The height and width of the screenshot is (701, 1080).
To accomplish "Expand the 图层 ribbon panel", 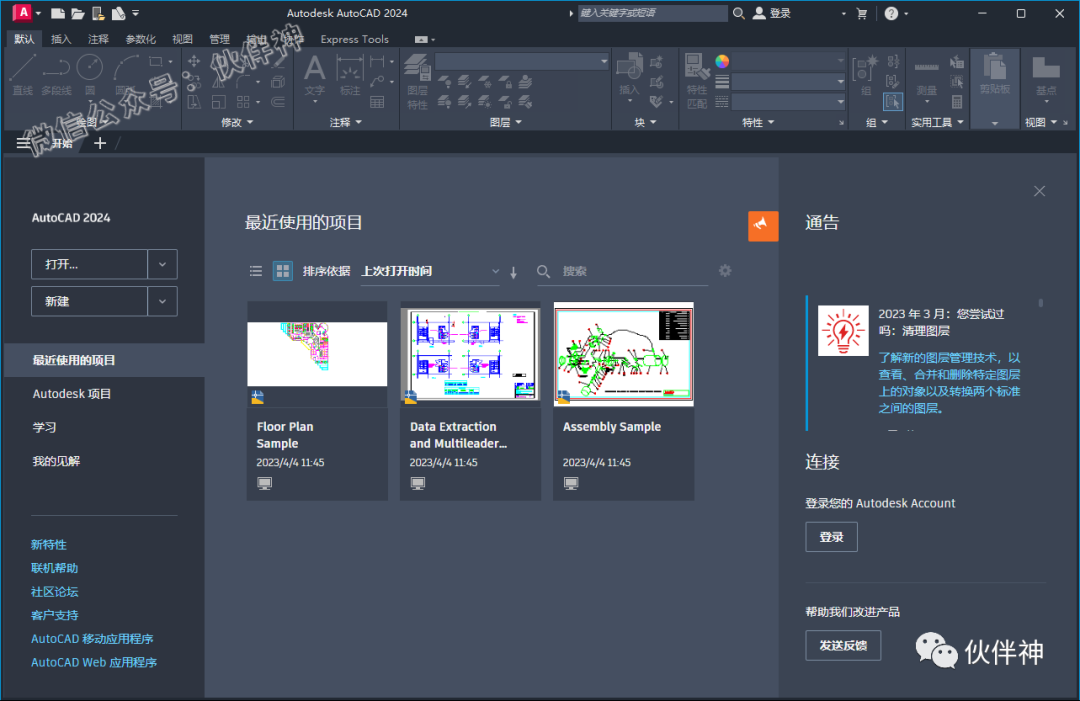I will pos(506,122).
